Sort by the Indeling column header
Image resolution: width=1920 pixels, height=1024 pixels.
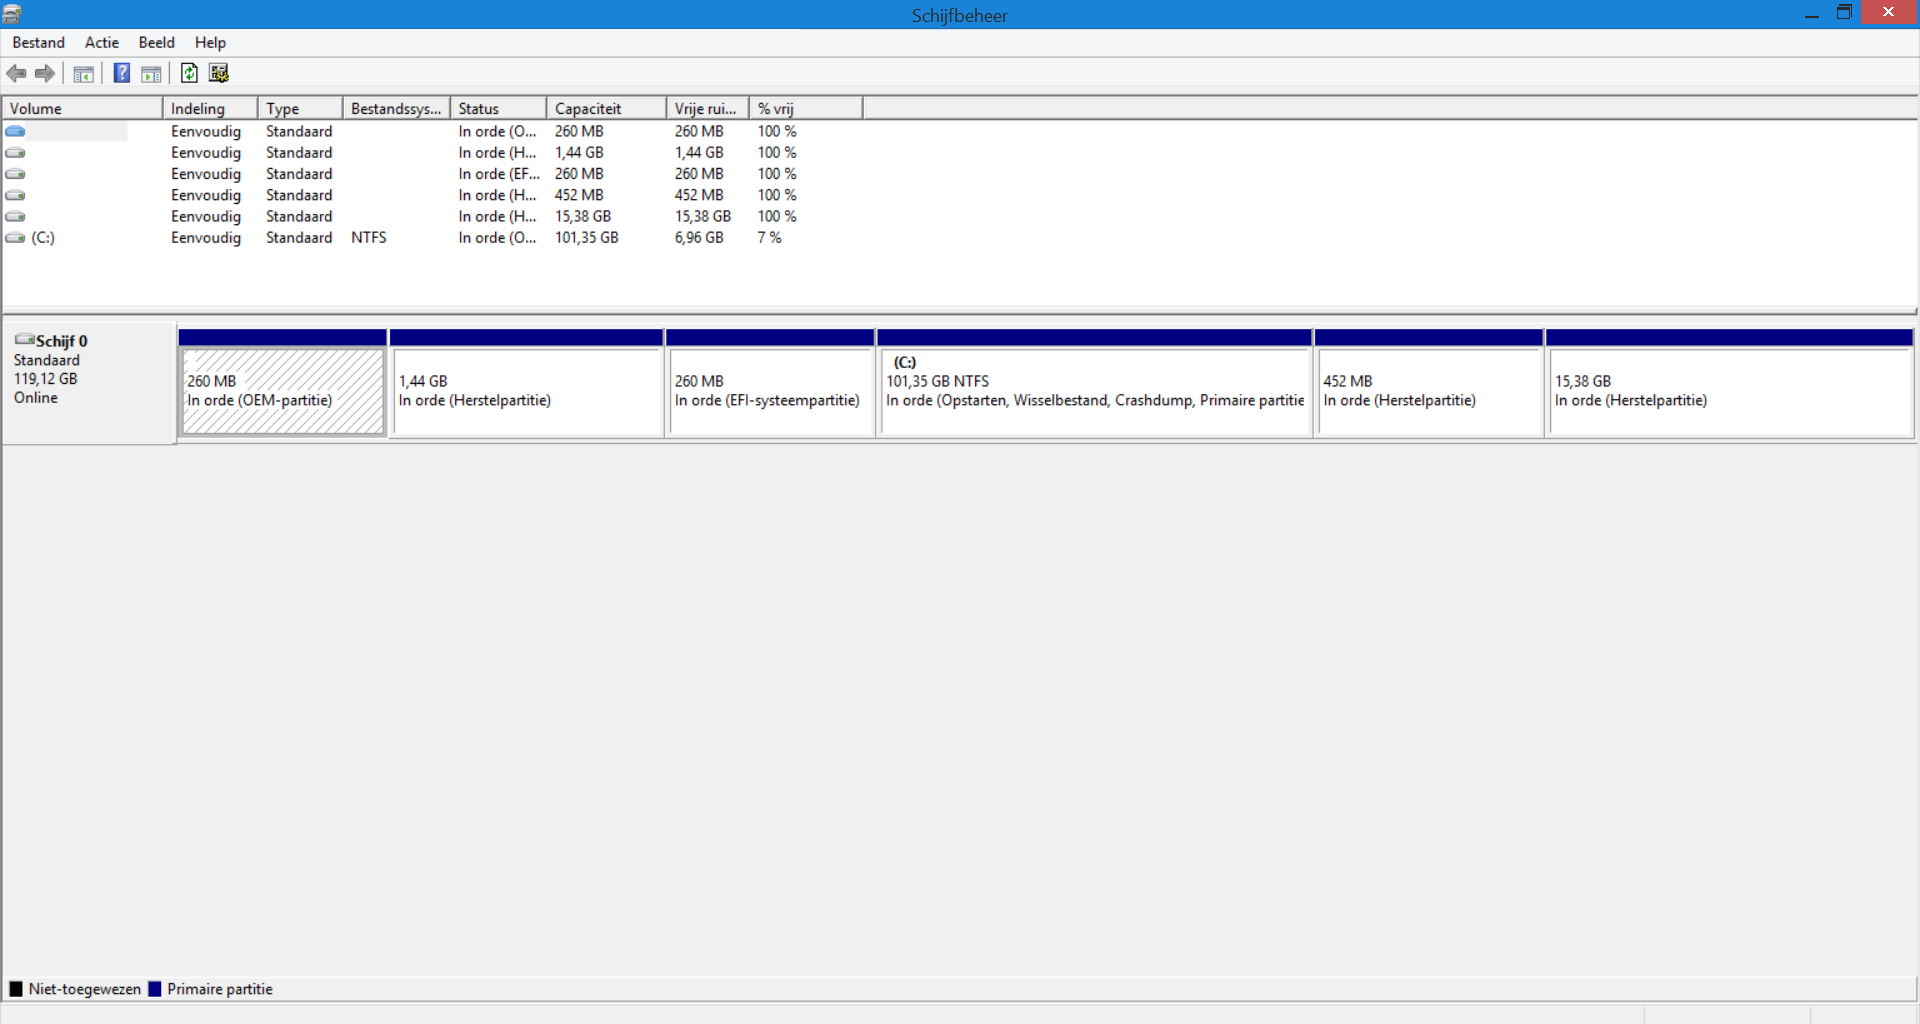click(x=210, y=108)
